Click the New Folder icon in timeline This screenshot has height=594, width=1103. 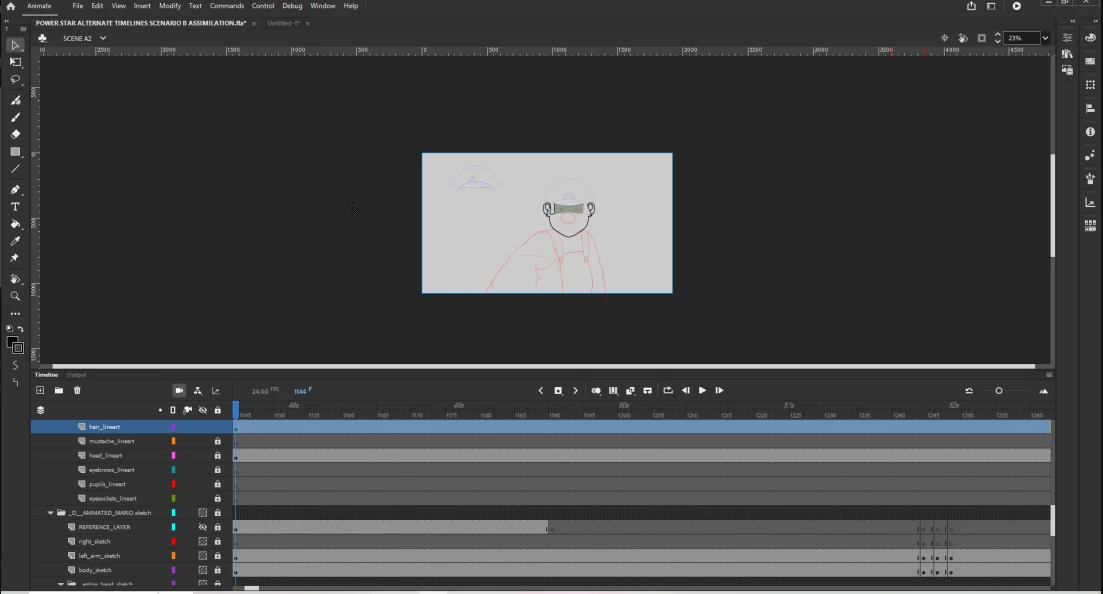58,391
